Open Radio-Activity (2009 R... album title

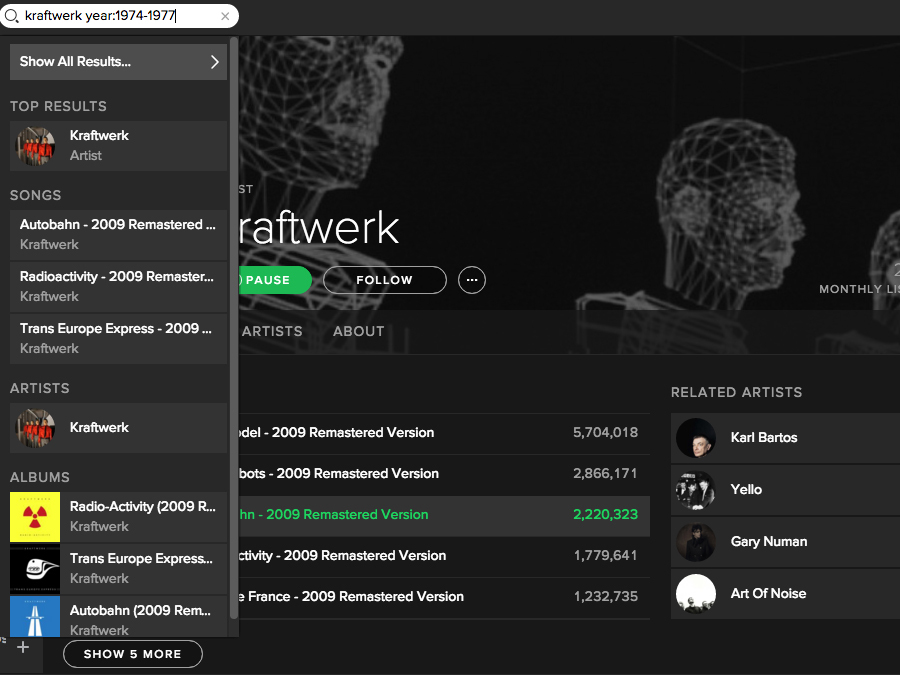(143, 506)
